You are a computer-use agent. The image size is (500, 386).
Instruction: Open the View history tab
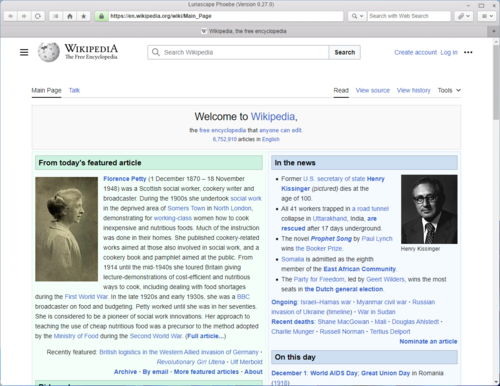click(413, 90)
